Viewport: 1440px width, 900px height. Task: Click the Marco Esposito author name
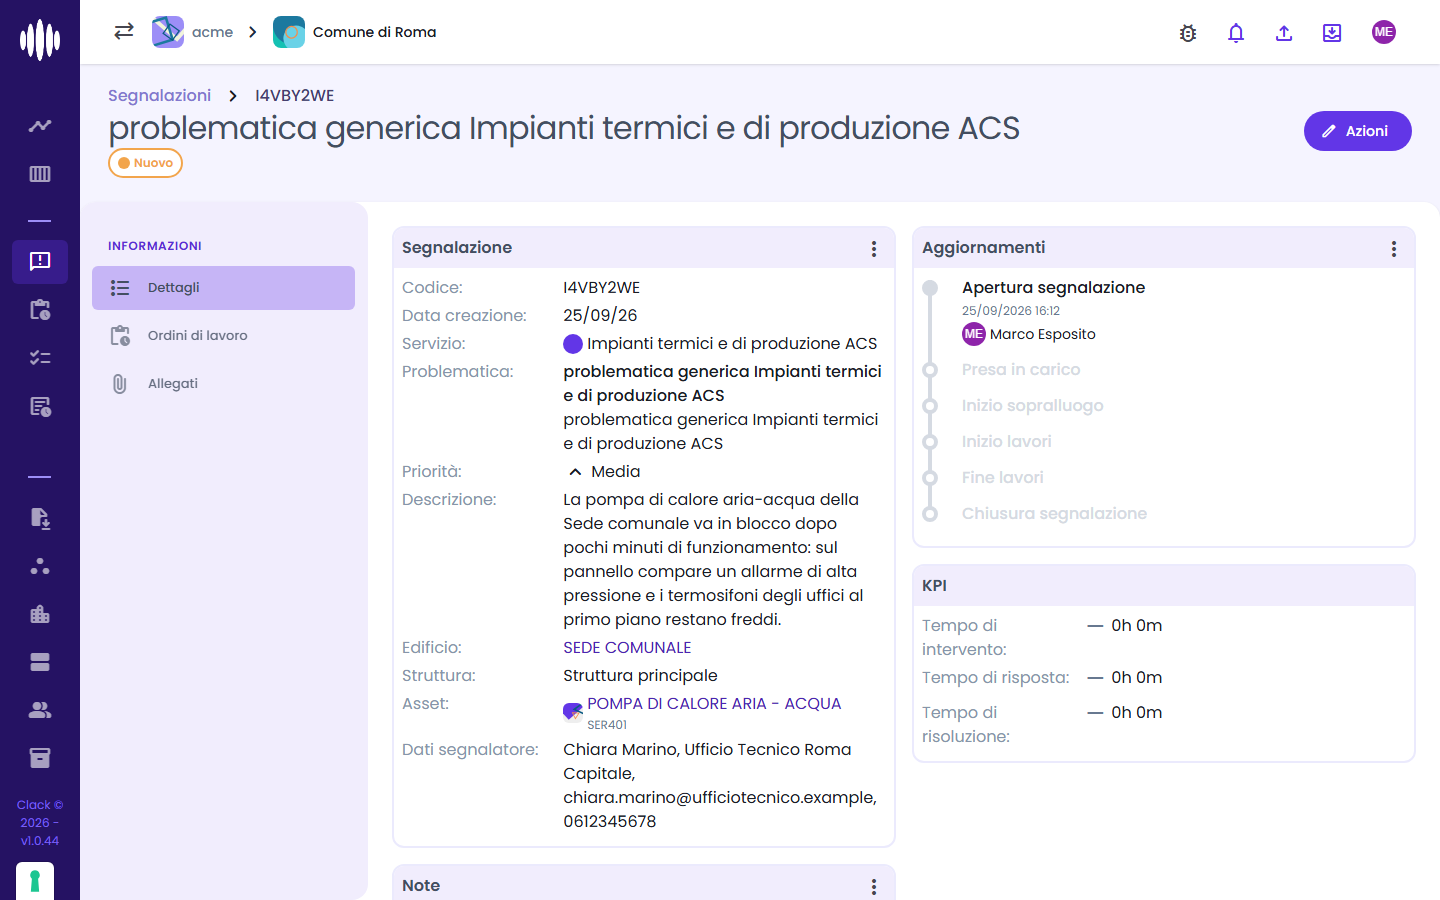tap(1043, 334)
